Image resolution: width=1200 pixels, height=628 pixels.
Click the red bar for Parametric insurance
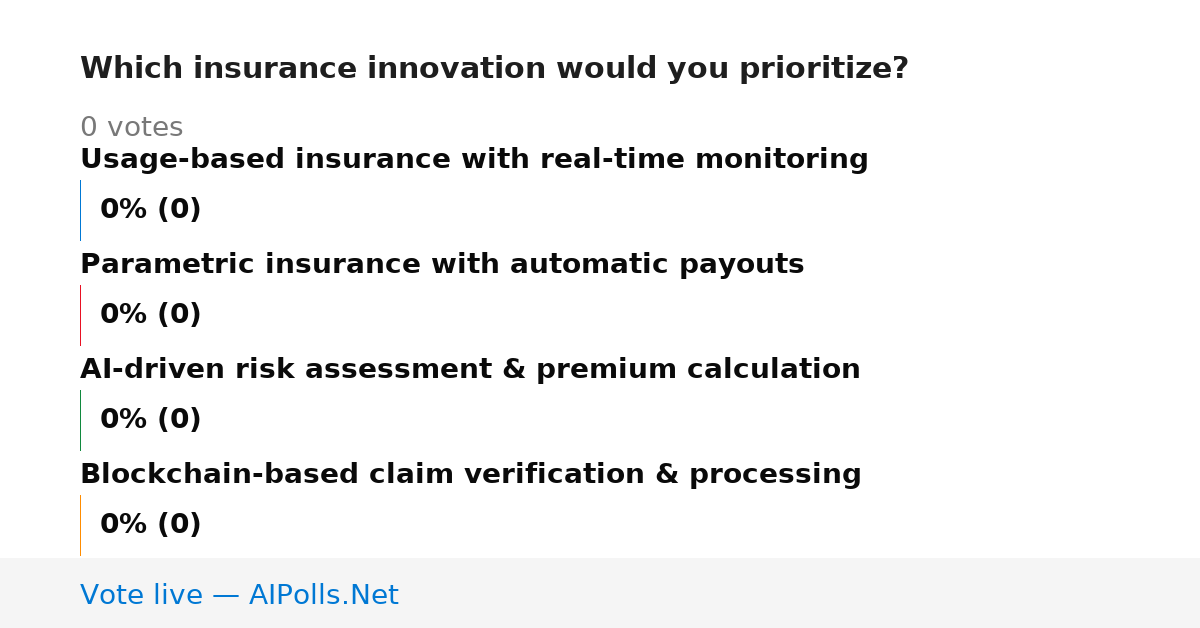[x=80, y=315]
